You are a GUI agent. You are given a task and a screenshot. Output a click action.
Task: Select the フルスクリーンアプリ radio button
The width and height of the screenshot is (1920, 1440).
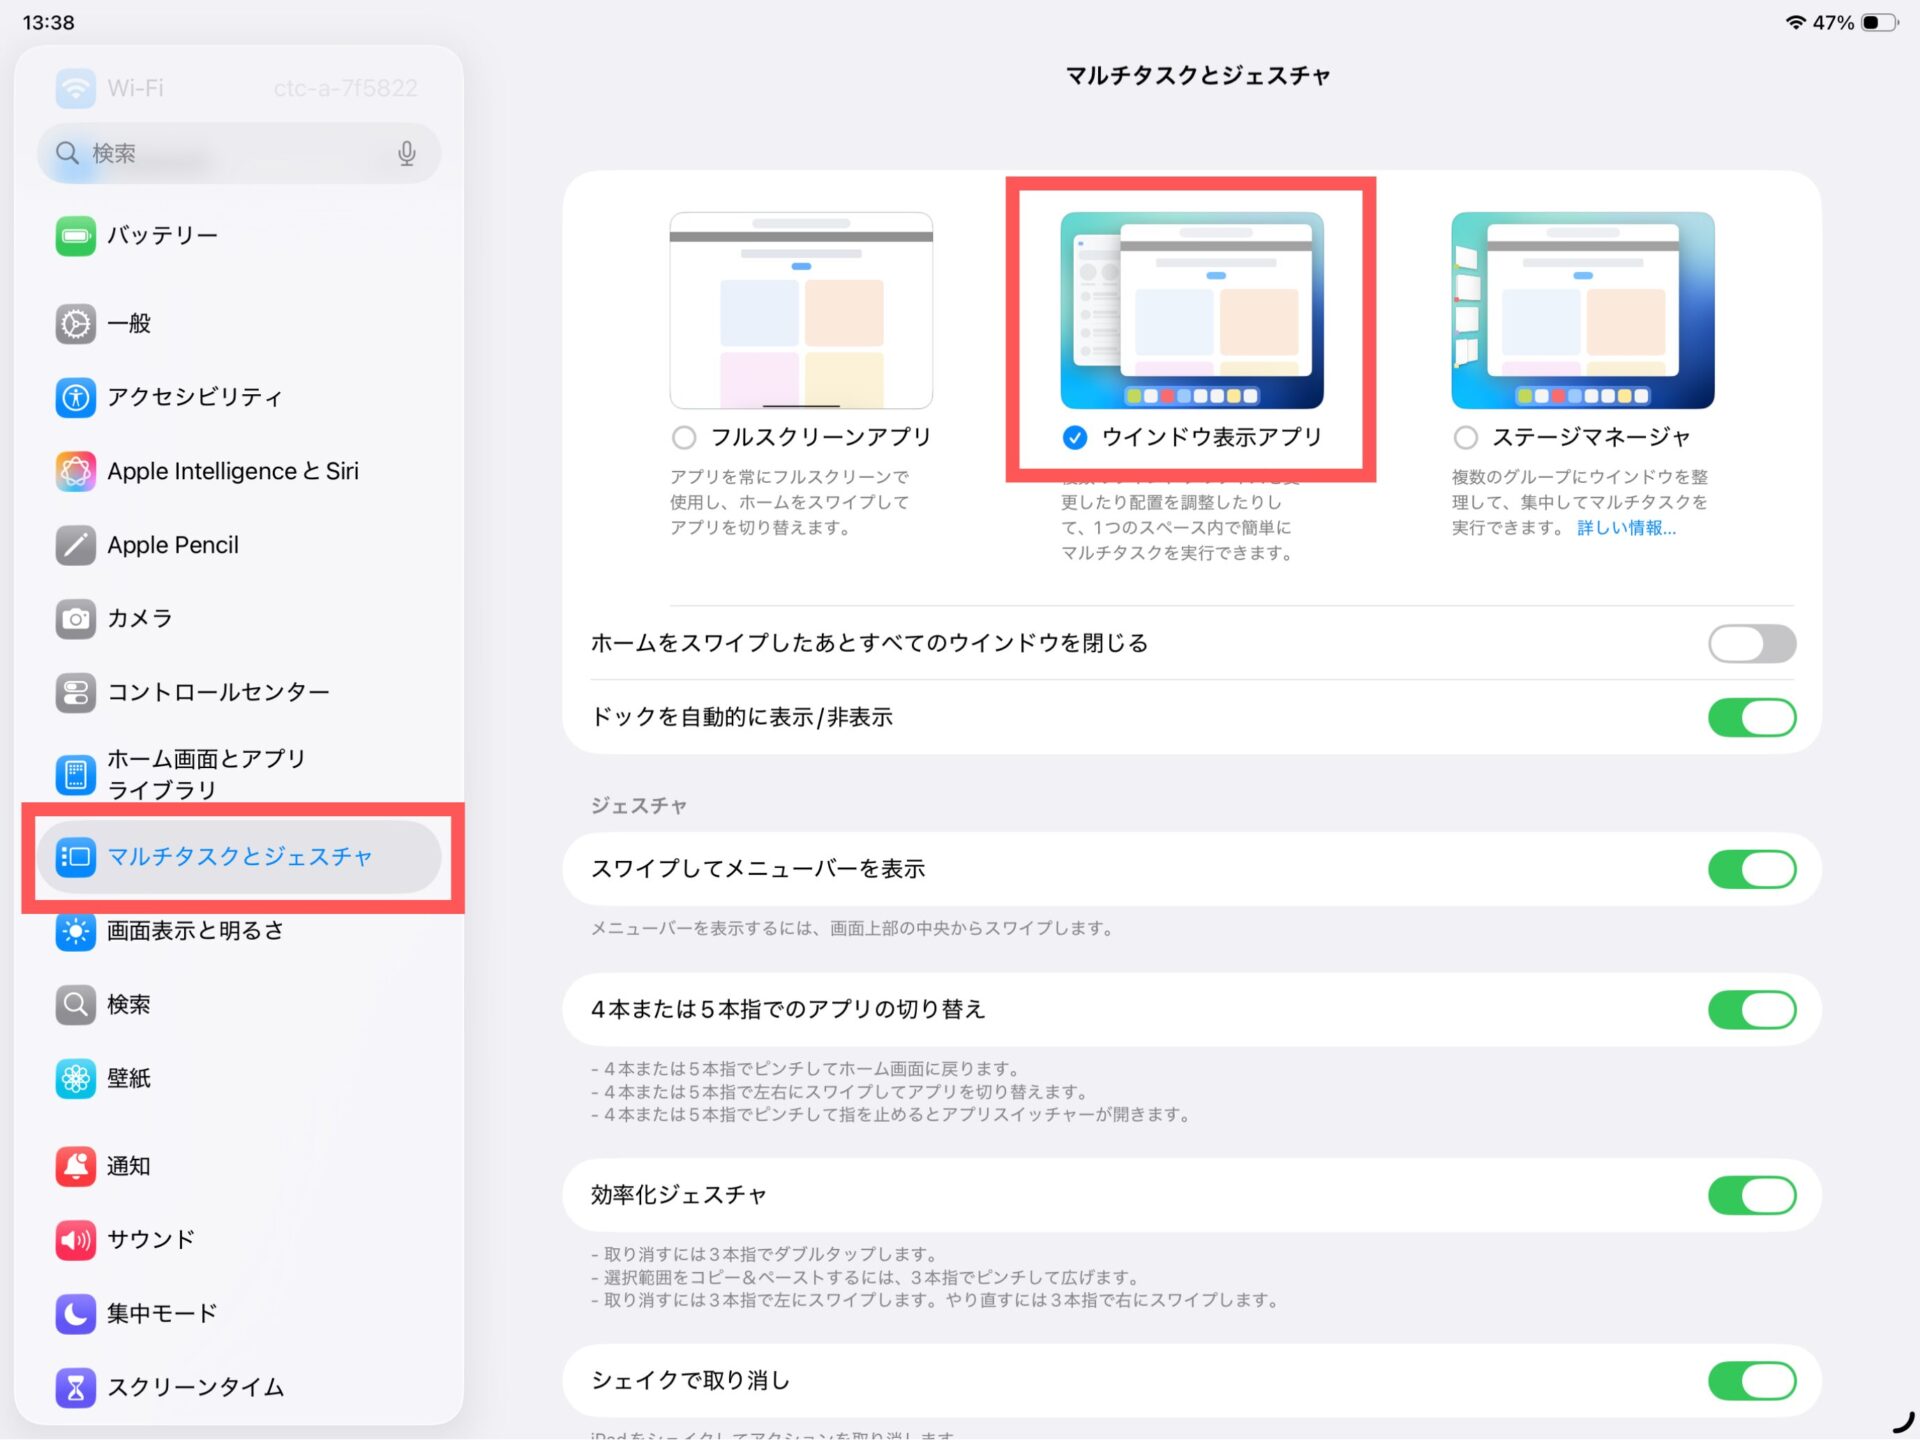point(684,437)
